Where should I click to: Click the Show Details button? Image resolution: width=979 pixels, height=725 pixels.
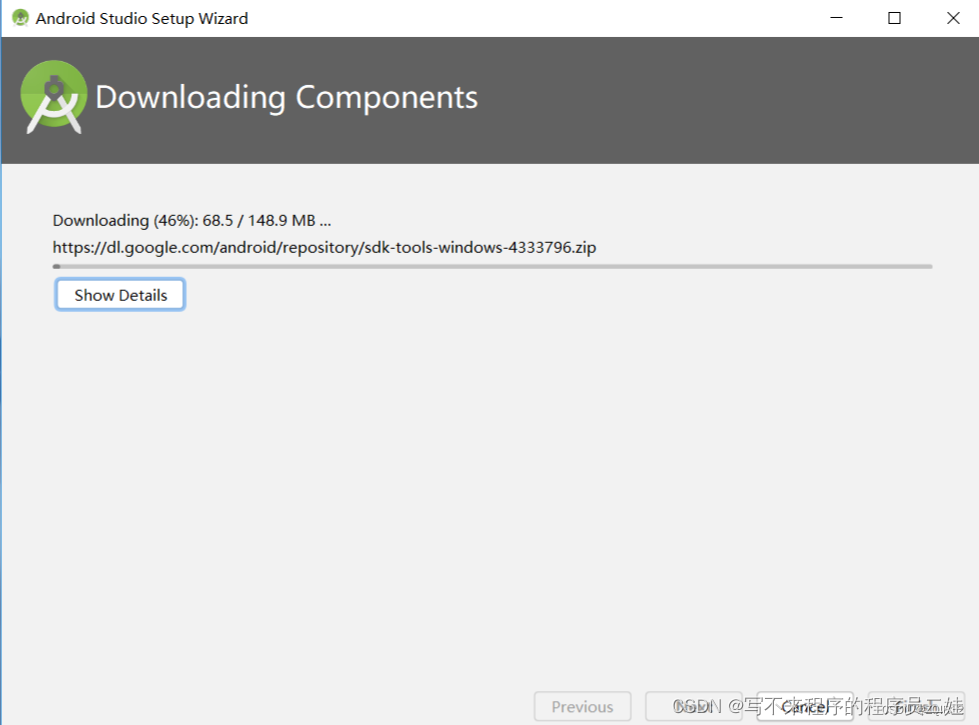[120, 295]
